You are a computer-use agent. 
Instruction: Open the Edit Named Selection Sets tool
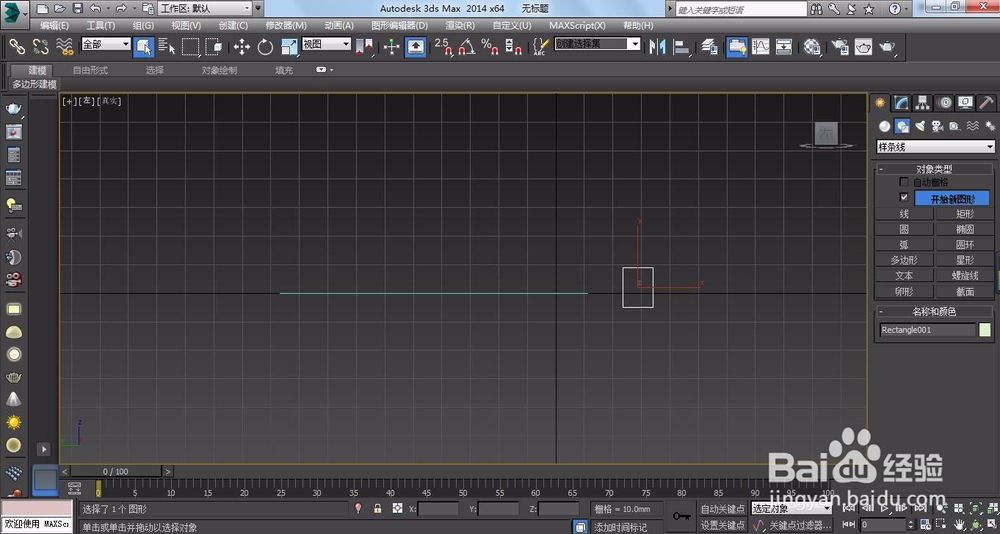click(541, 47)
